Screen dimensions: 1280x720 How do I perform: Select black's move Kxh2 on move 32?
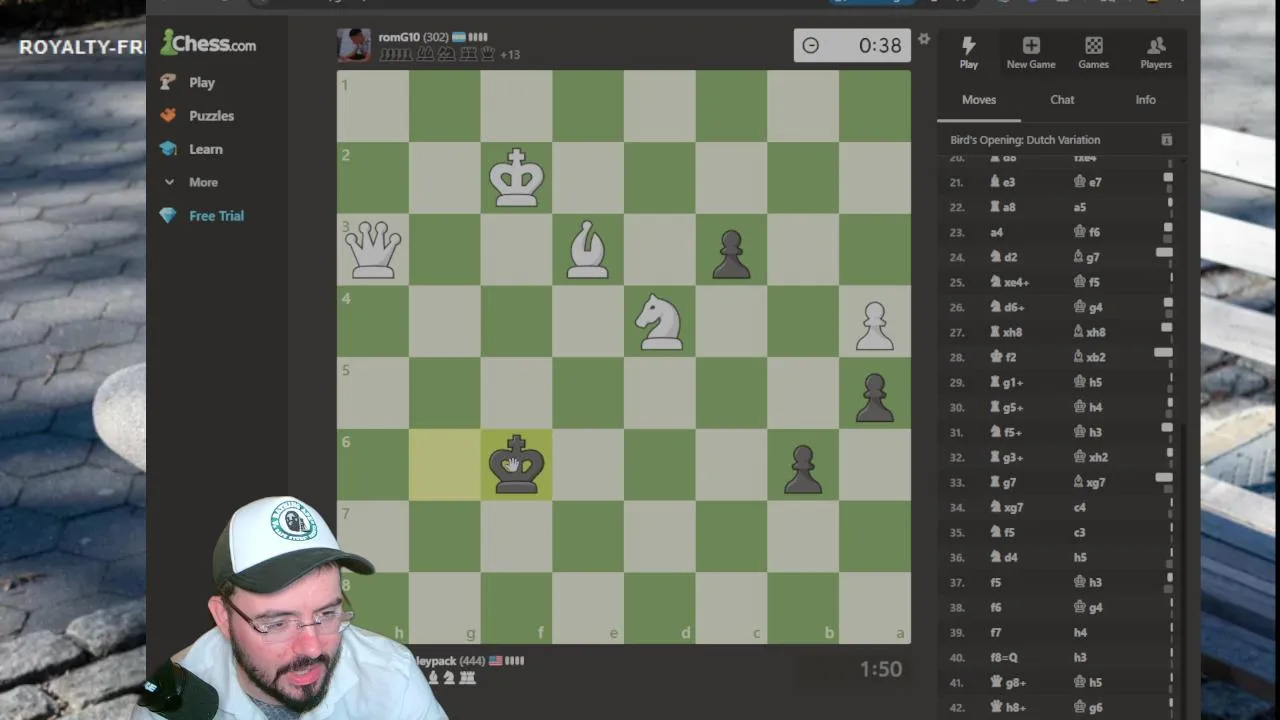click(1090, 457)
